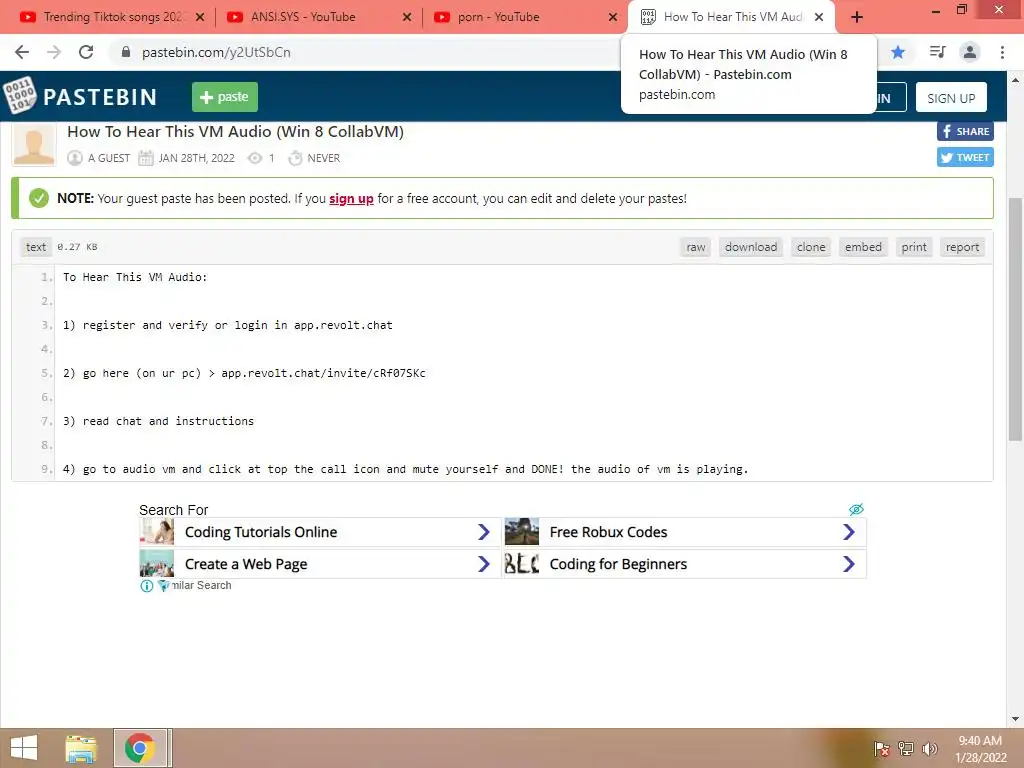Click the Free Robux Codes ad thumbnail
The height and width of the screenshot is (768, 1024).
[522, 532]
